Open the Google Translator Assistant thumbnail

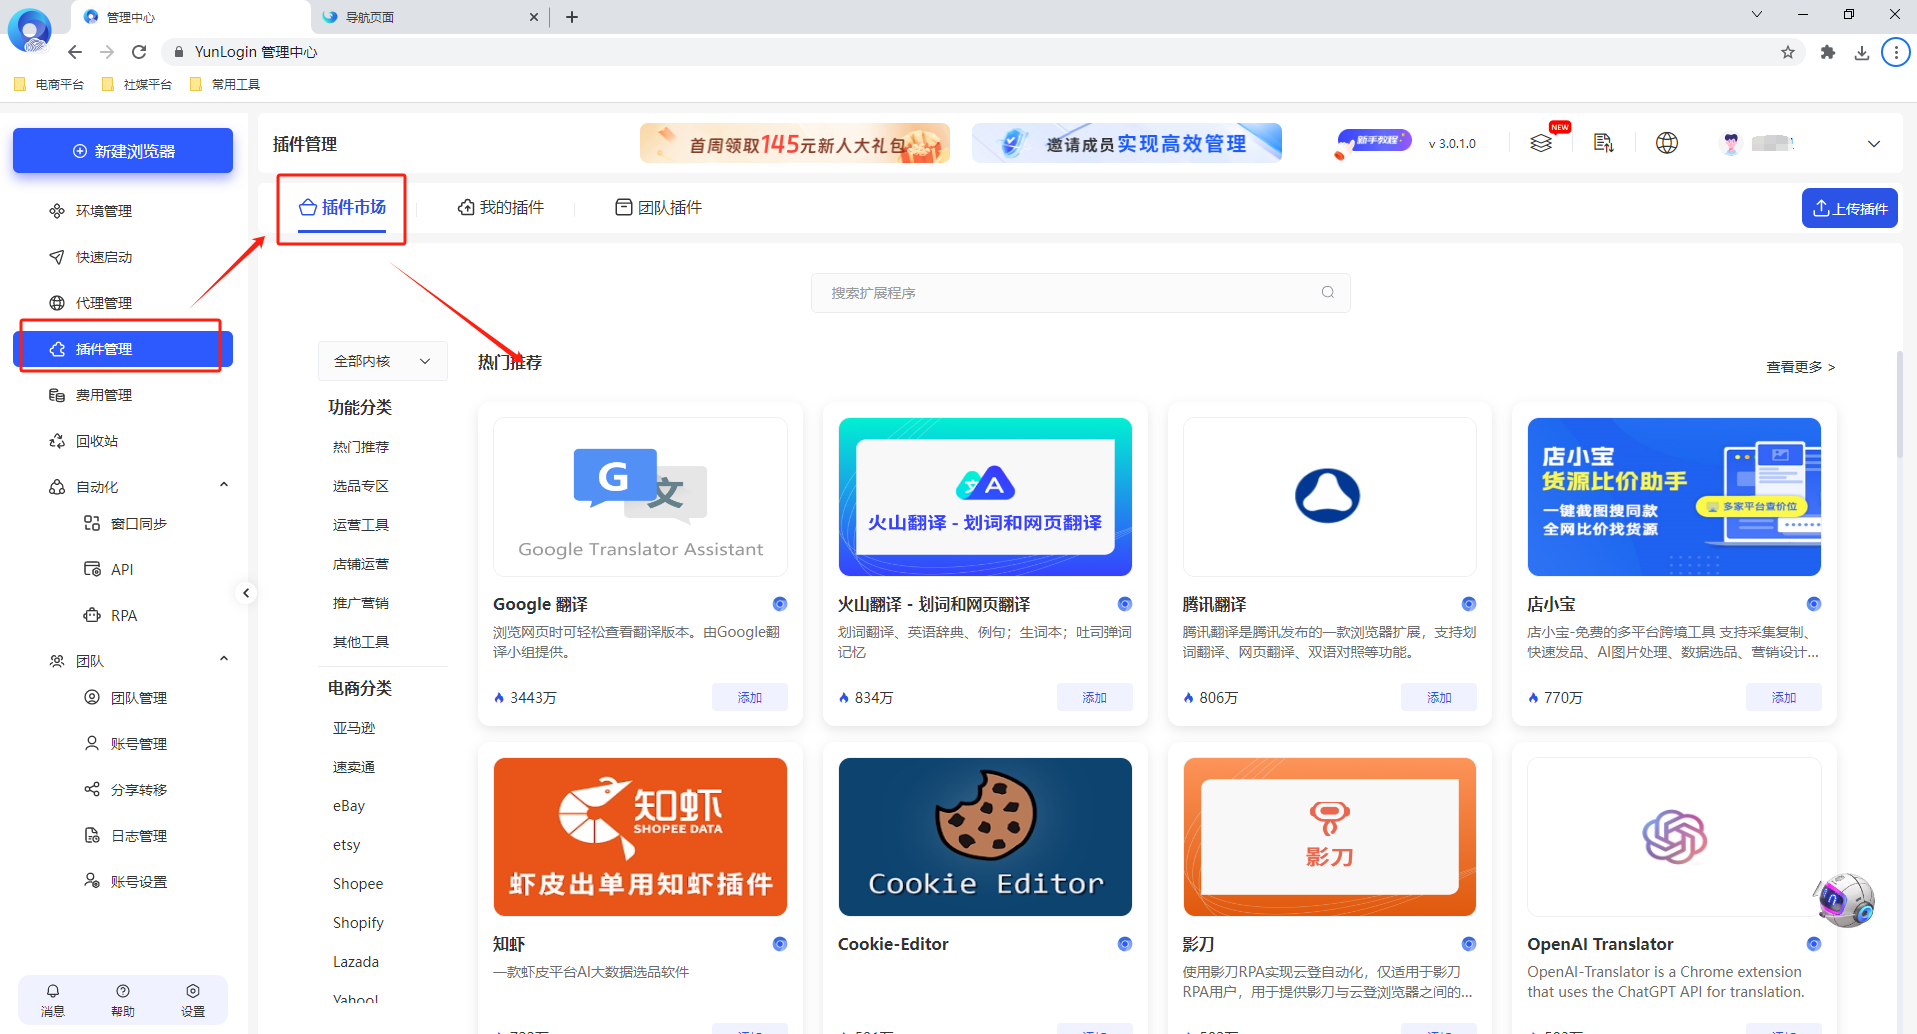click(640, 497)
